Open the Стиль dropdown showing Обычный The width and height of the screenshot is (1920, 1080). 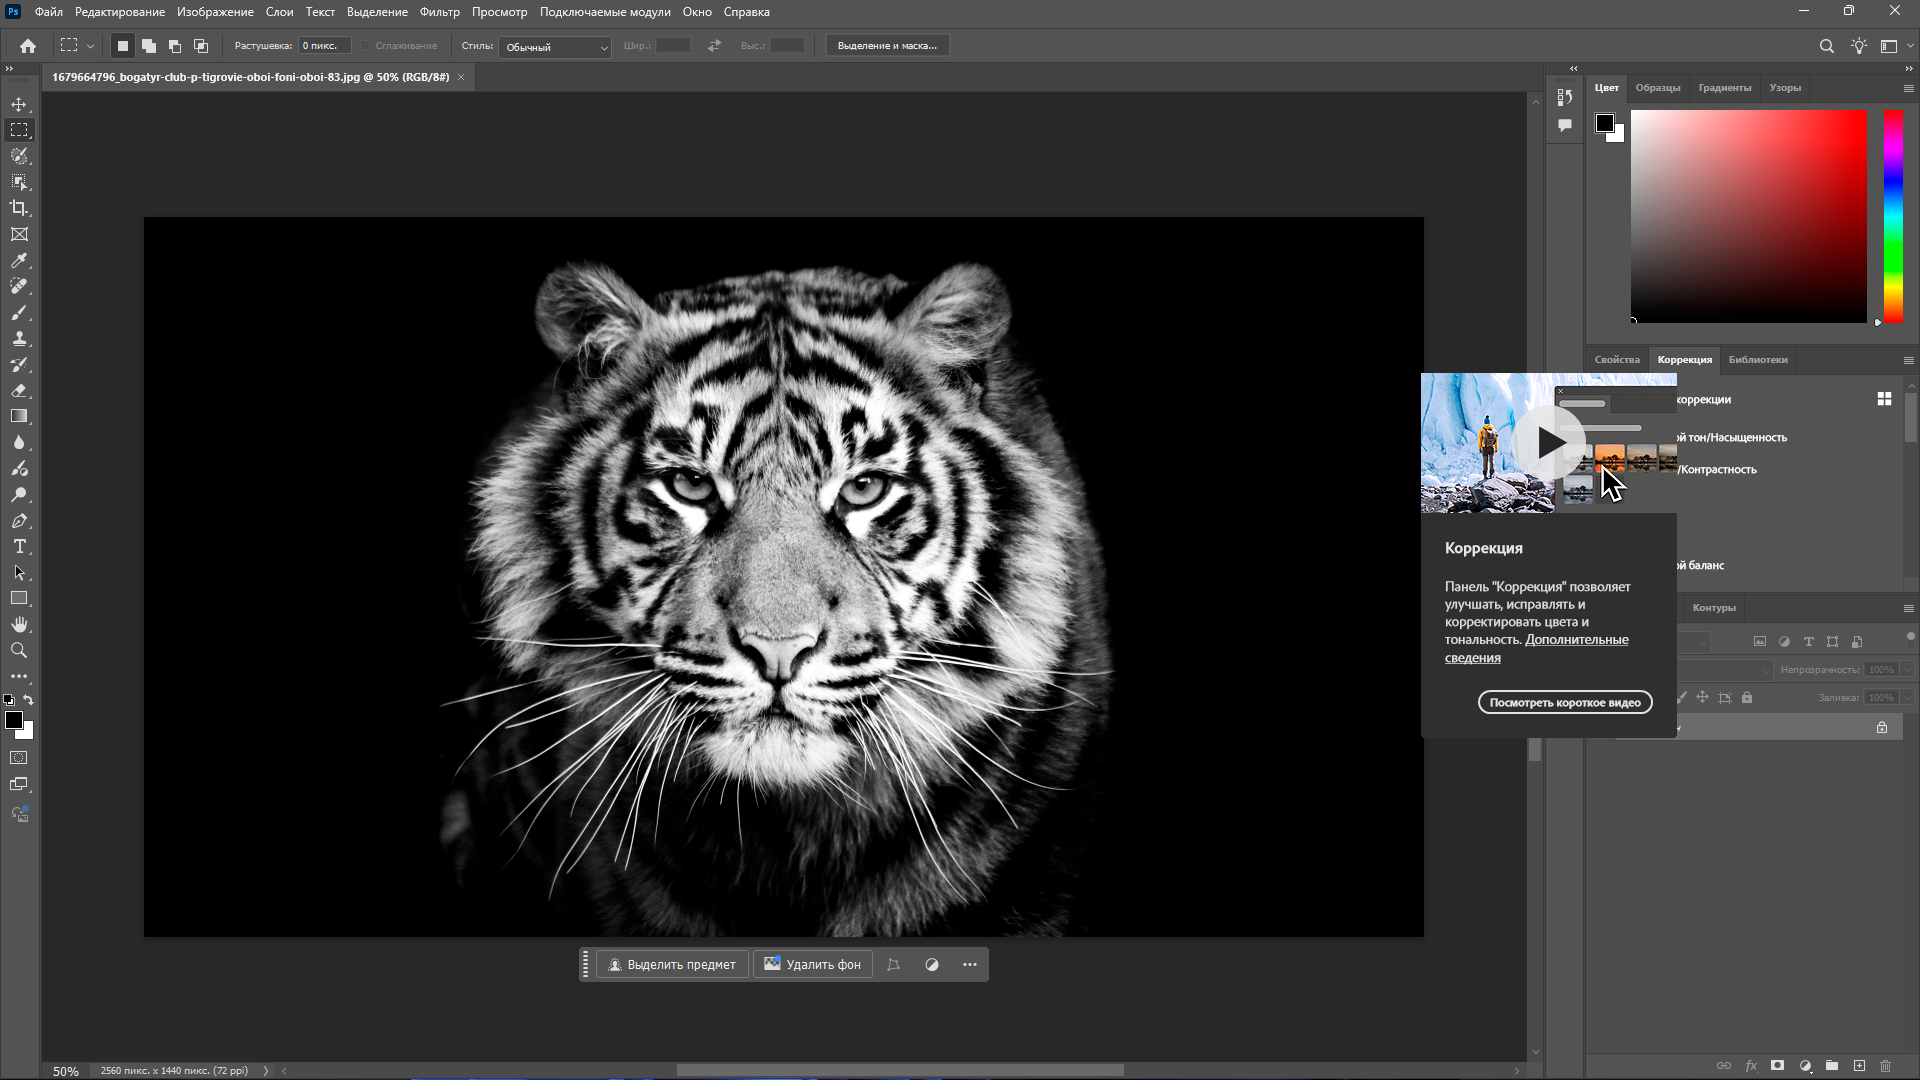[555, 47]
